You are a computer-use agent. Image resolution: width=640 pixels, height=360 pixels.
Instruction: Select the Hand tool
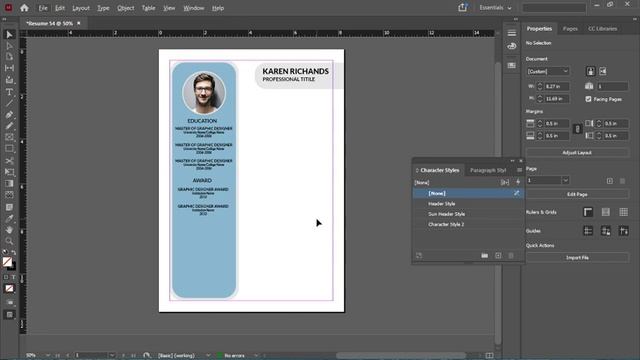click(9, 230)
